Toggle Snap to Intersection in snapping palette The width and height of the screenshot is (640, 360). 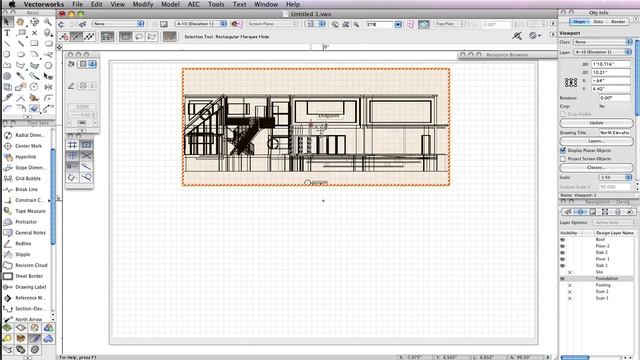(x=86, y=156)
